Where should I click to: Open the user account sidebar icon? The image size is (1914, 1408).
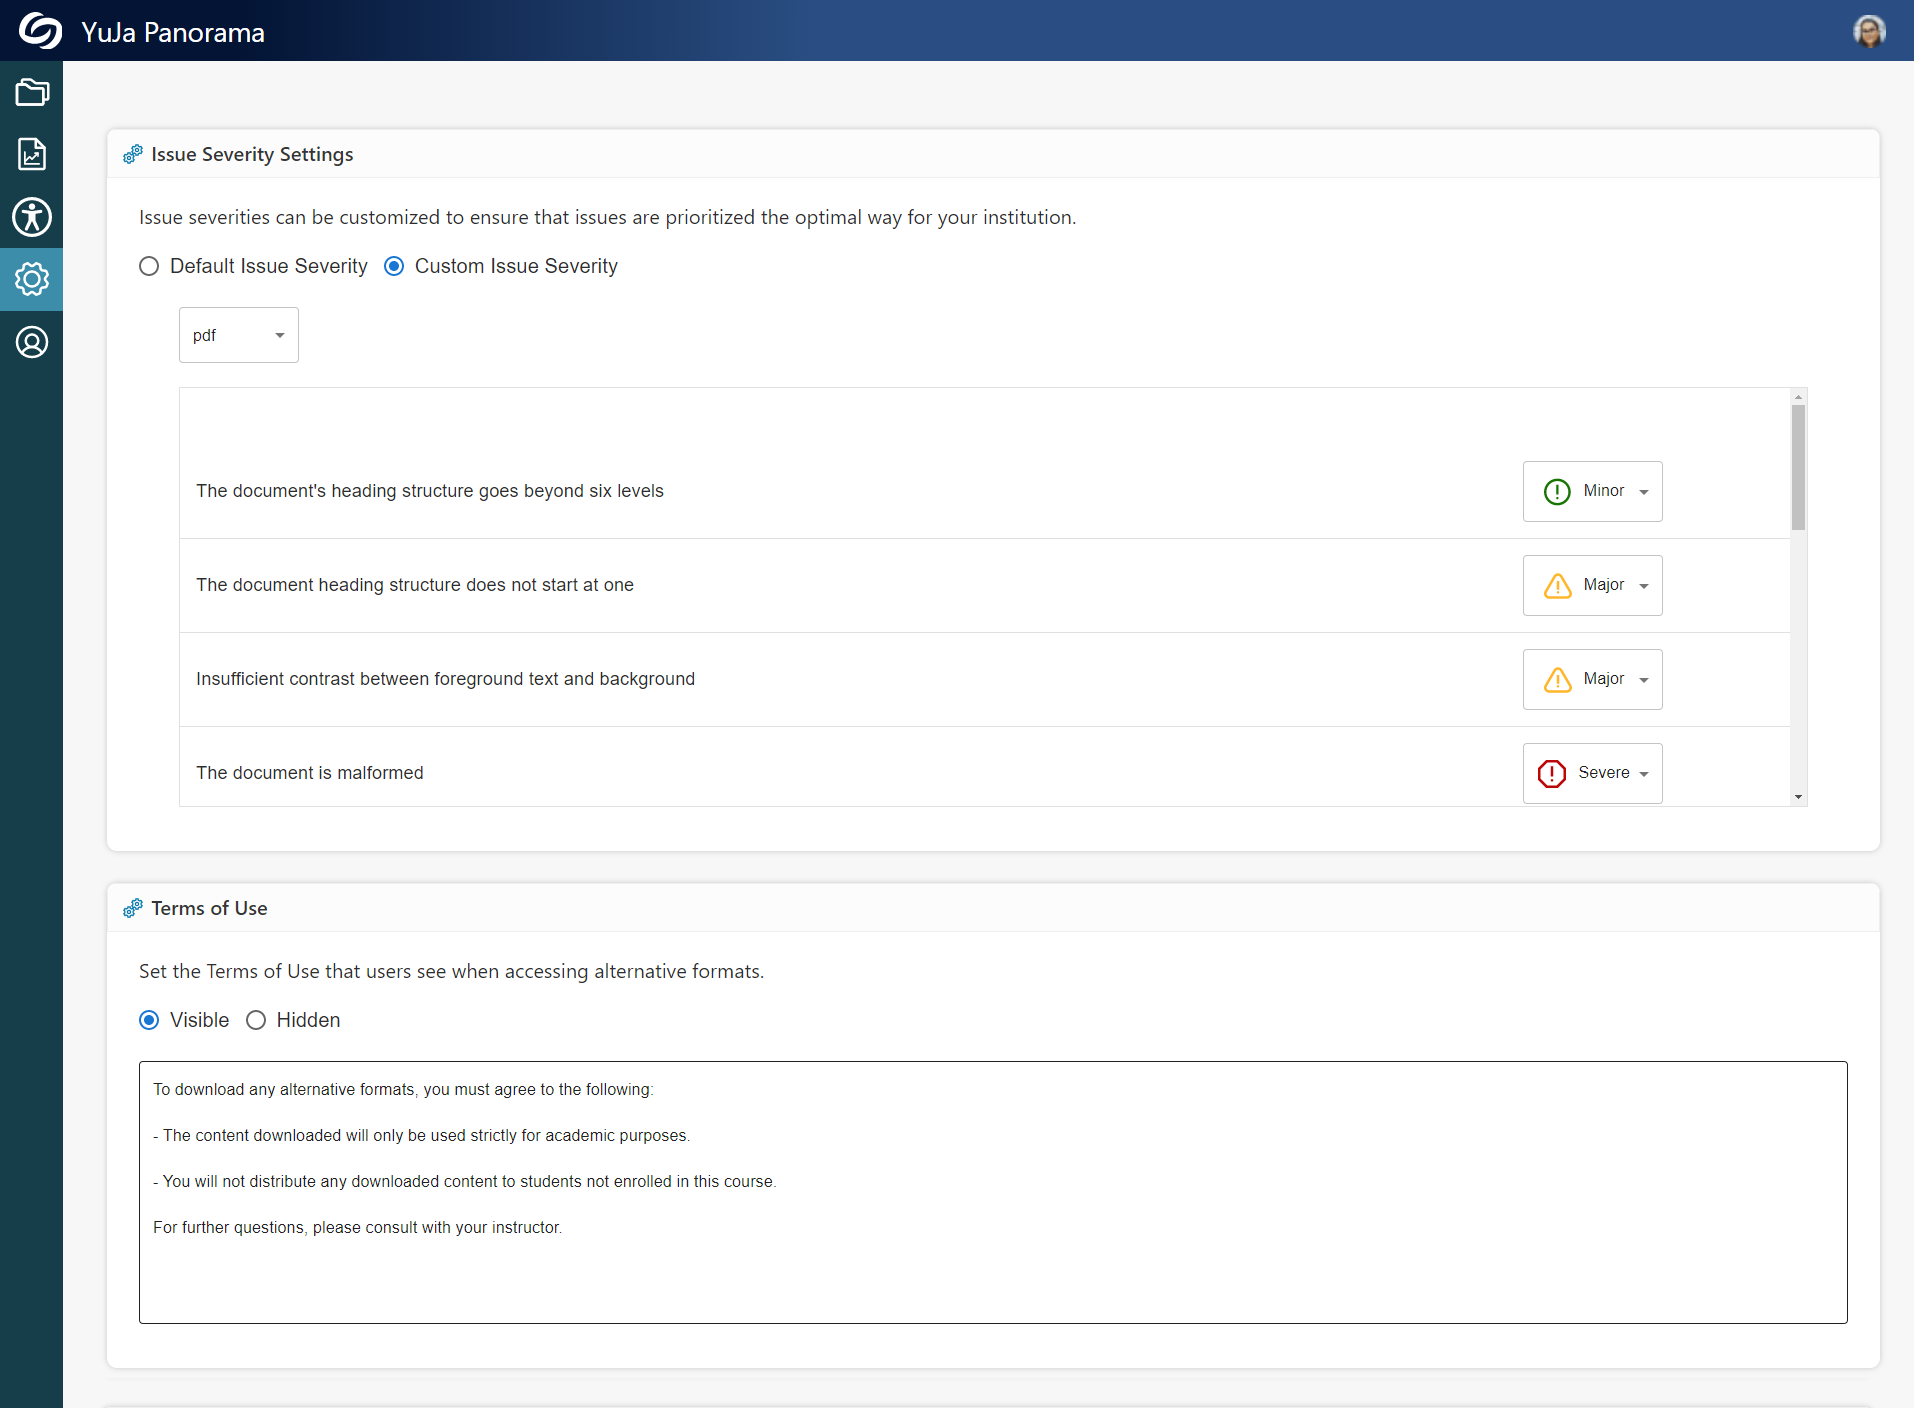(x=32, y=342)
